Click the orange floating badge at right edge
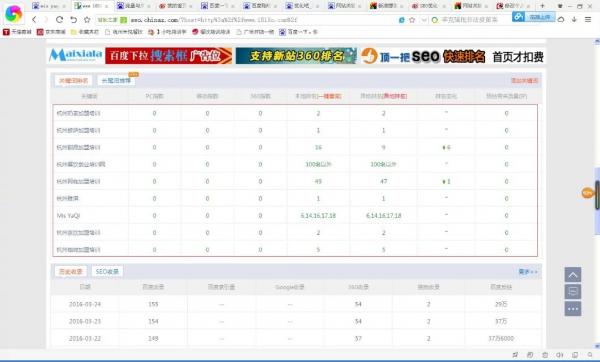 pos(587,193)
